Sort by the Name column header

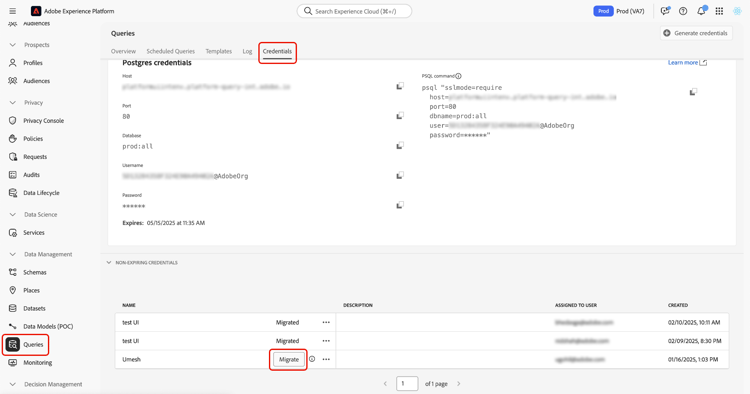(x=129, y=305)
